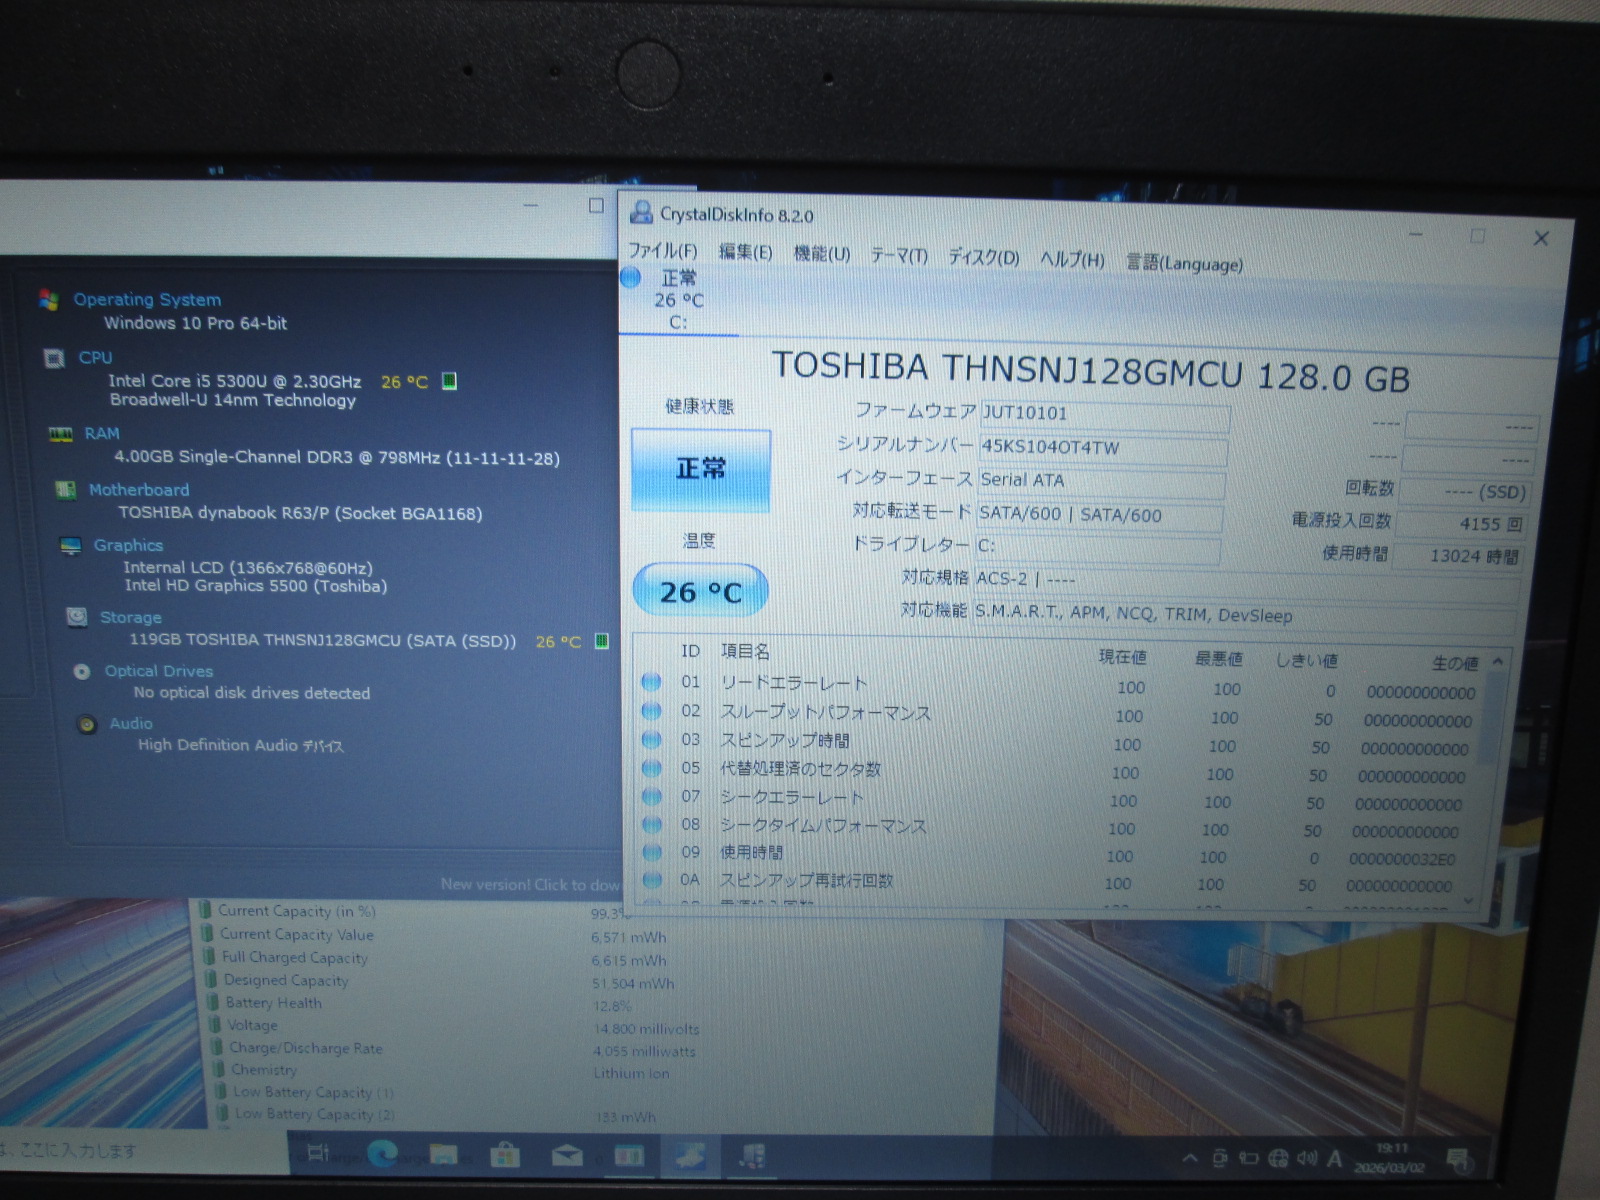Open File Explorer from the taskbar
This screenshot has width=1600, height=1200.
click(443, 1155)
